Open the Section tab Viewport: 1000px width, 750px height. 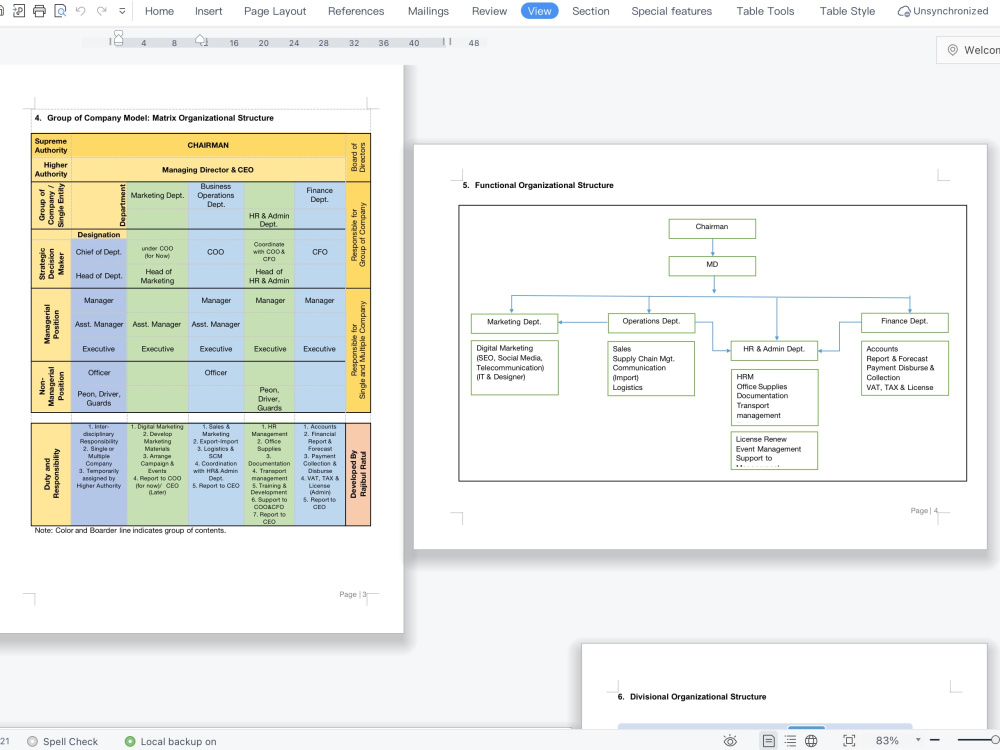point(591,11)
